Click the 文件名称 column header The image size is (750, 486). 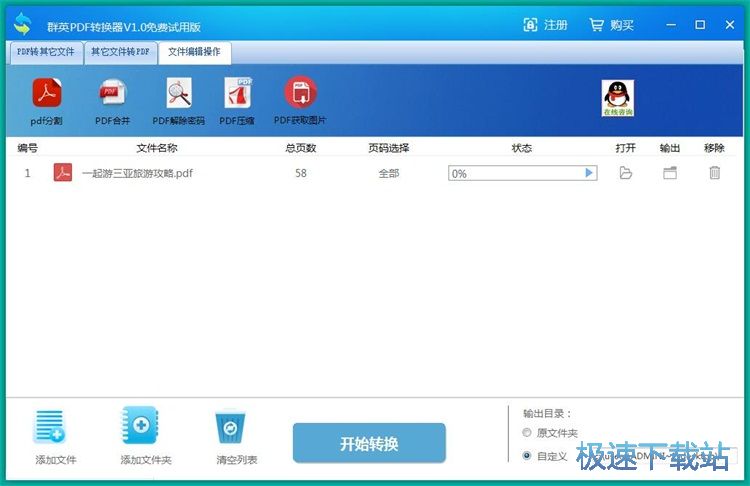click(x=157, y=148)
